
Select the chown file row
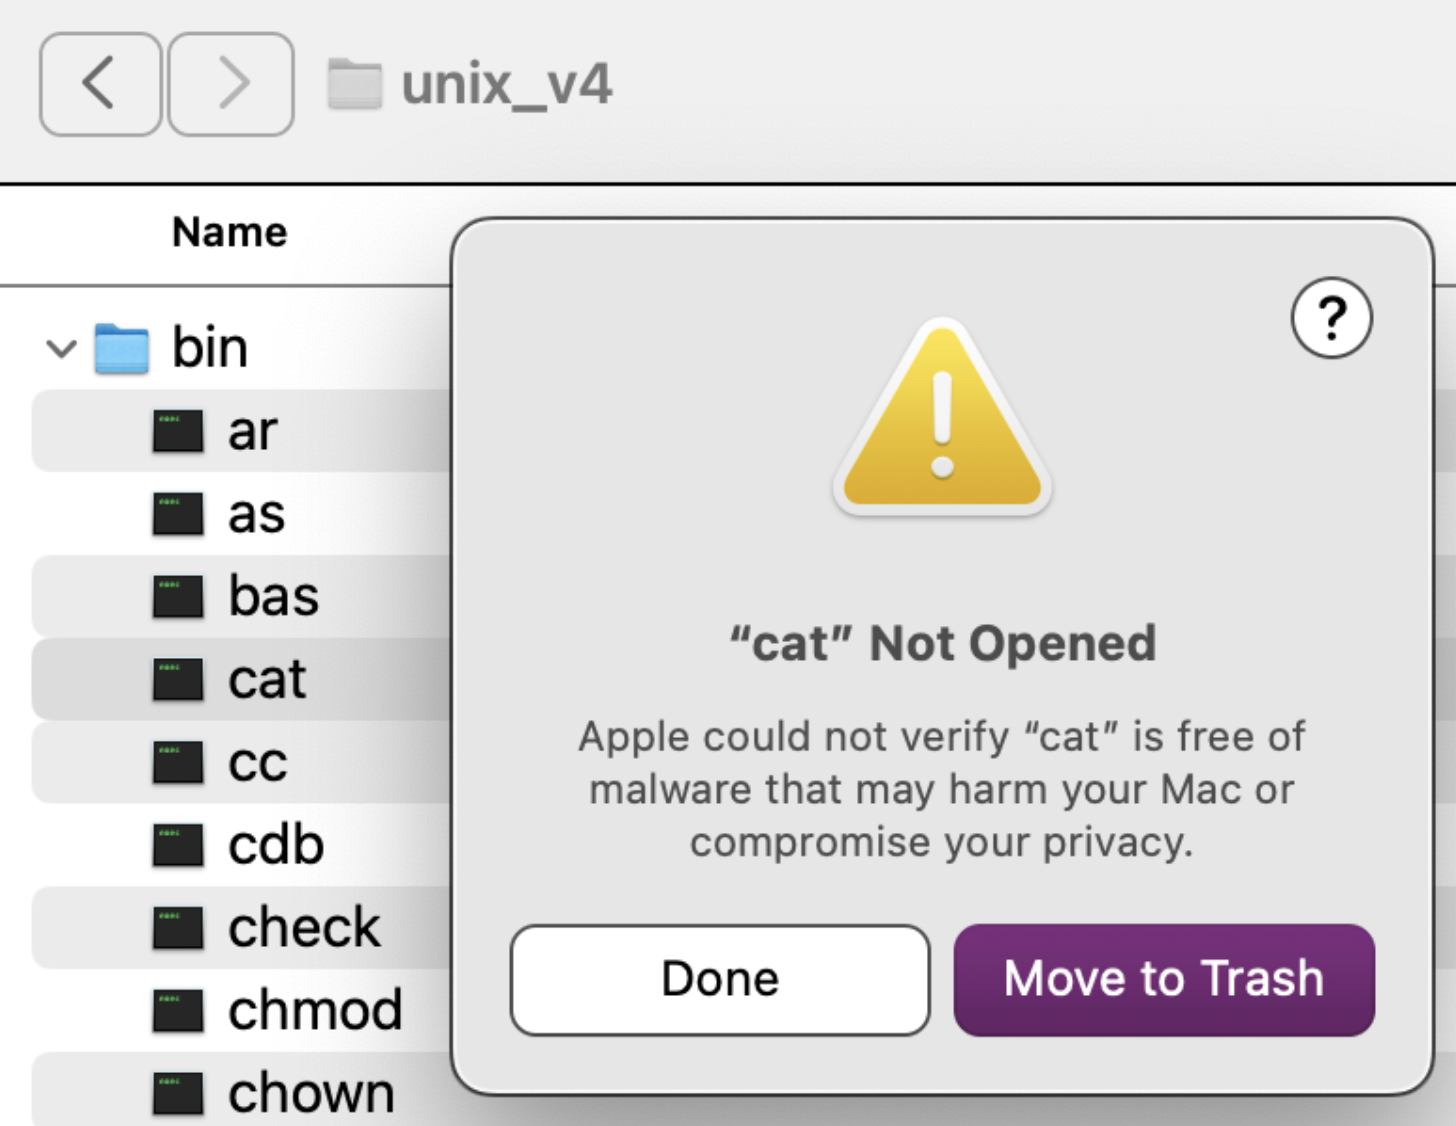click(310, 1093)
